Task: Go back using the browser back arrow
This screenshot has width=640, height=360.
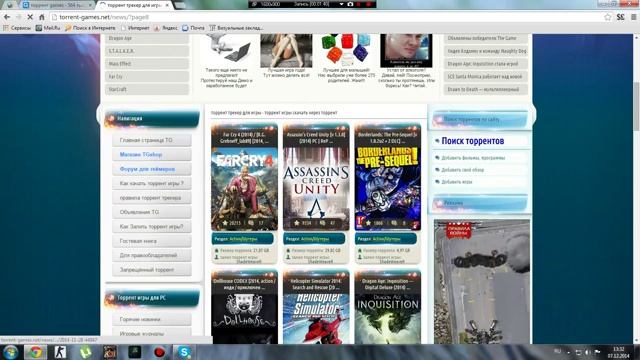Action: click(7, 17)
